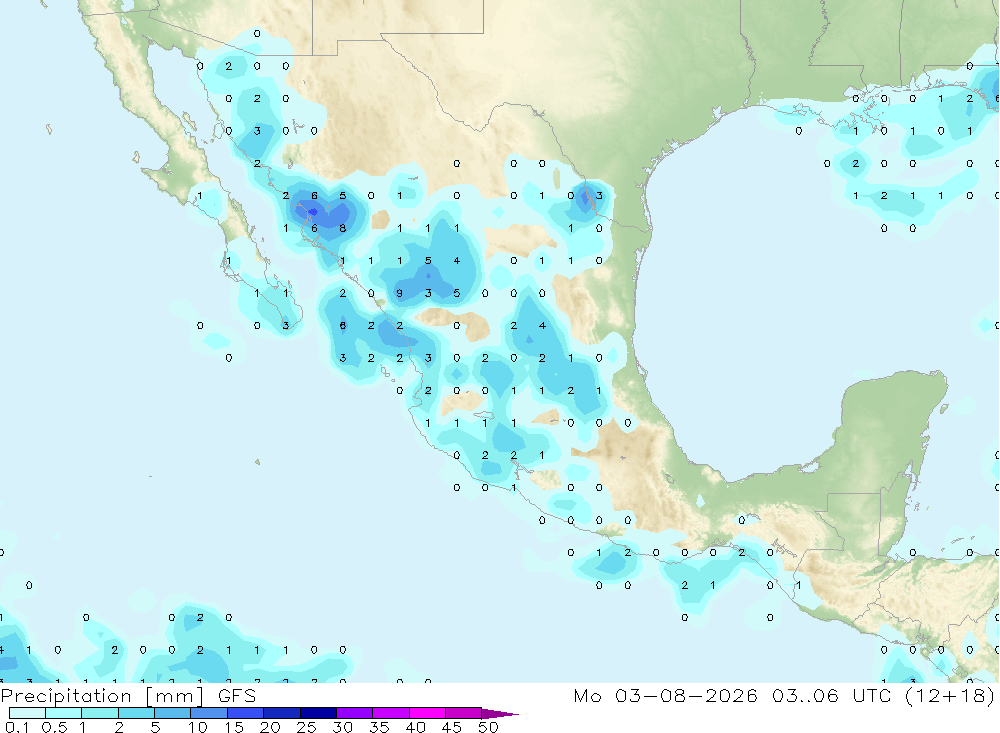The width and height of the screenshot is (1000, 733).
Task: Pick the legend swatch between 30 and 35
Action: point(355,713)
